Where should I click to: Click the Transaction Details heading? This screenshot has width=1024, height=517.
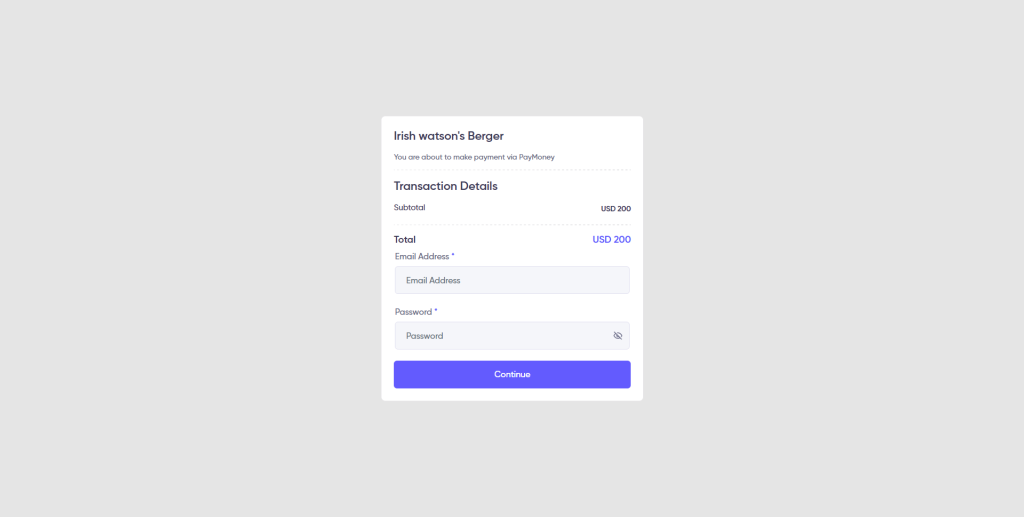[445, 186]
